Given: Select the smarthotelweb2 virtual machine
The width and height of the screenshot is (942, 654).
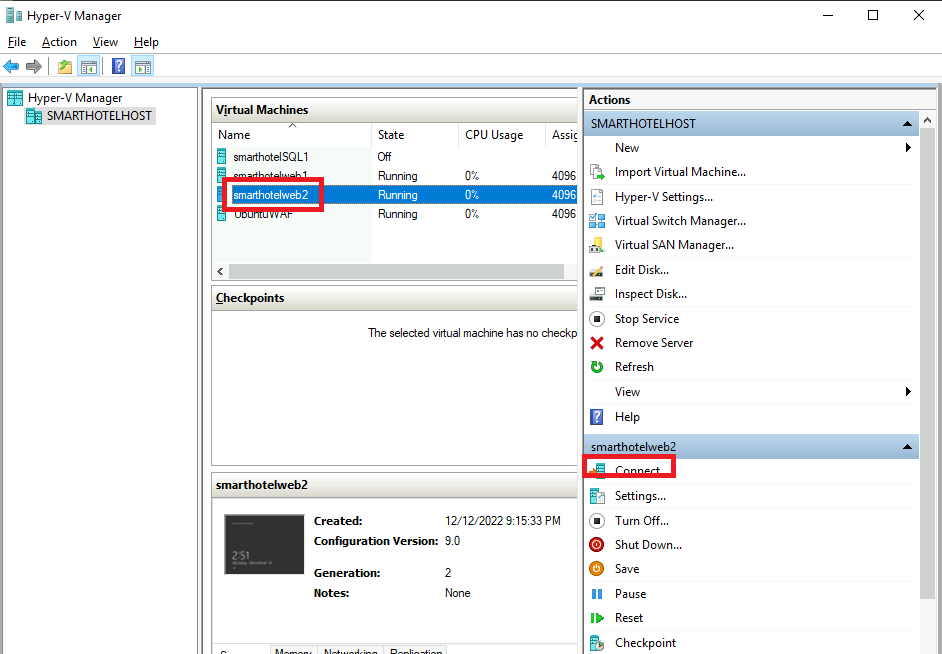Looking at the screenshot, I should click(x=395, y=195).
